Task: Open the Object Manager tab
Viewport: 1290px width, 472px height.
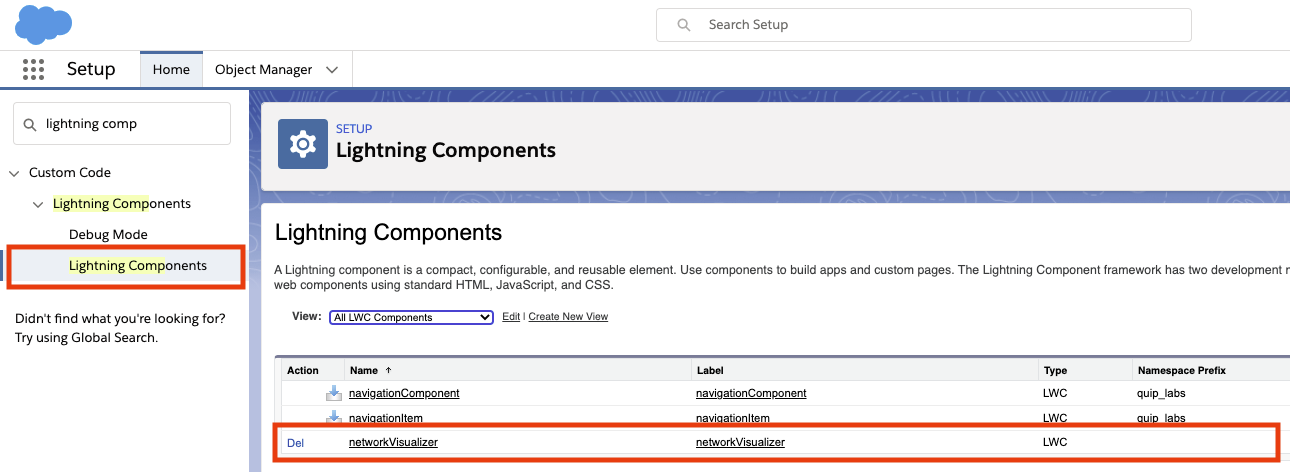Action: click(x=264, y=69)
